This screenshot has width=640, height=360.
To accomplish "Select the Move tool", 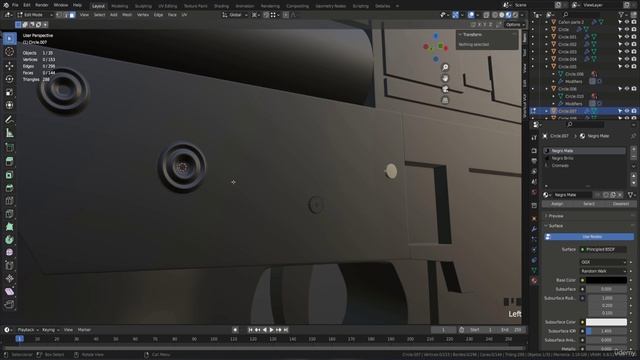I will click(x=9, y=65).
